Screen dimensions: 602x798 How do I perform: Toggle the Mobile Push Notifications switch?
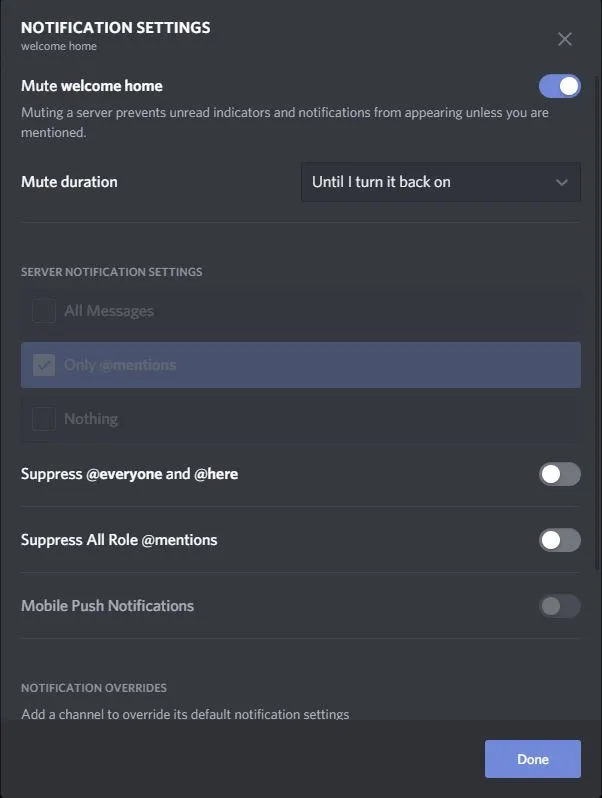click(x=559, y=606)
